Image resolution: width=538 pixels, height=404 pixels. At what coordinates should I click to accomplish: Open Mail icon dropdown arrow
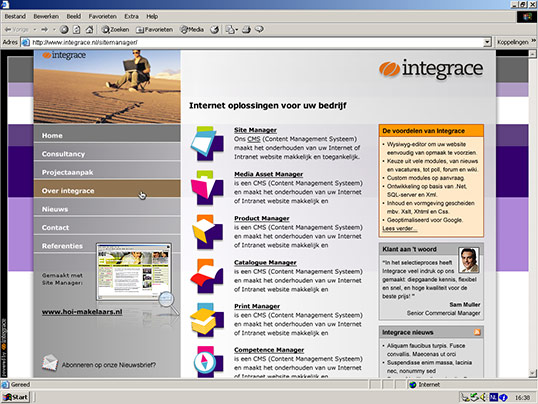[x=236, y=30]
